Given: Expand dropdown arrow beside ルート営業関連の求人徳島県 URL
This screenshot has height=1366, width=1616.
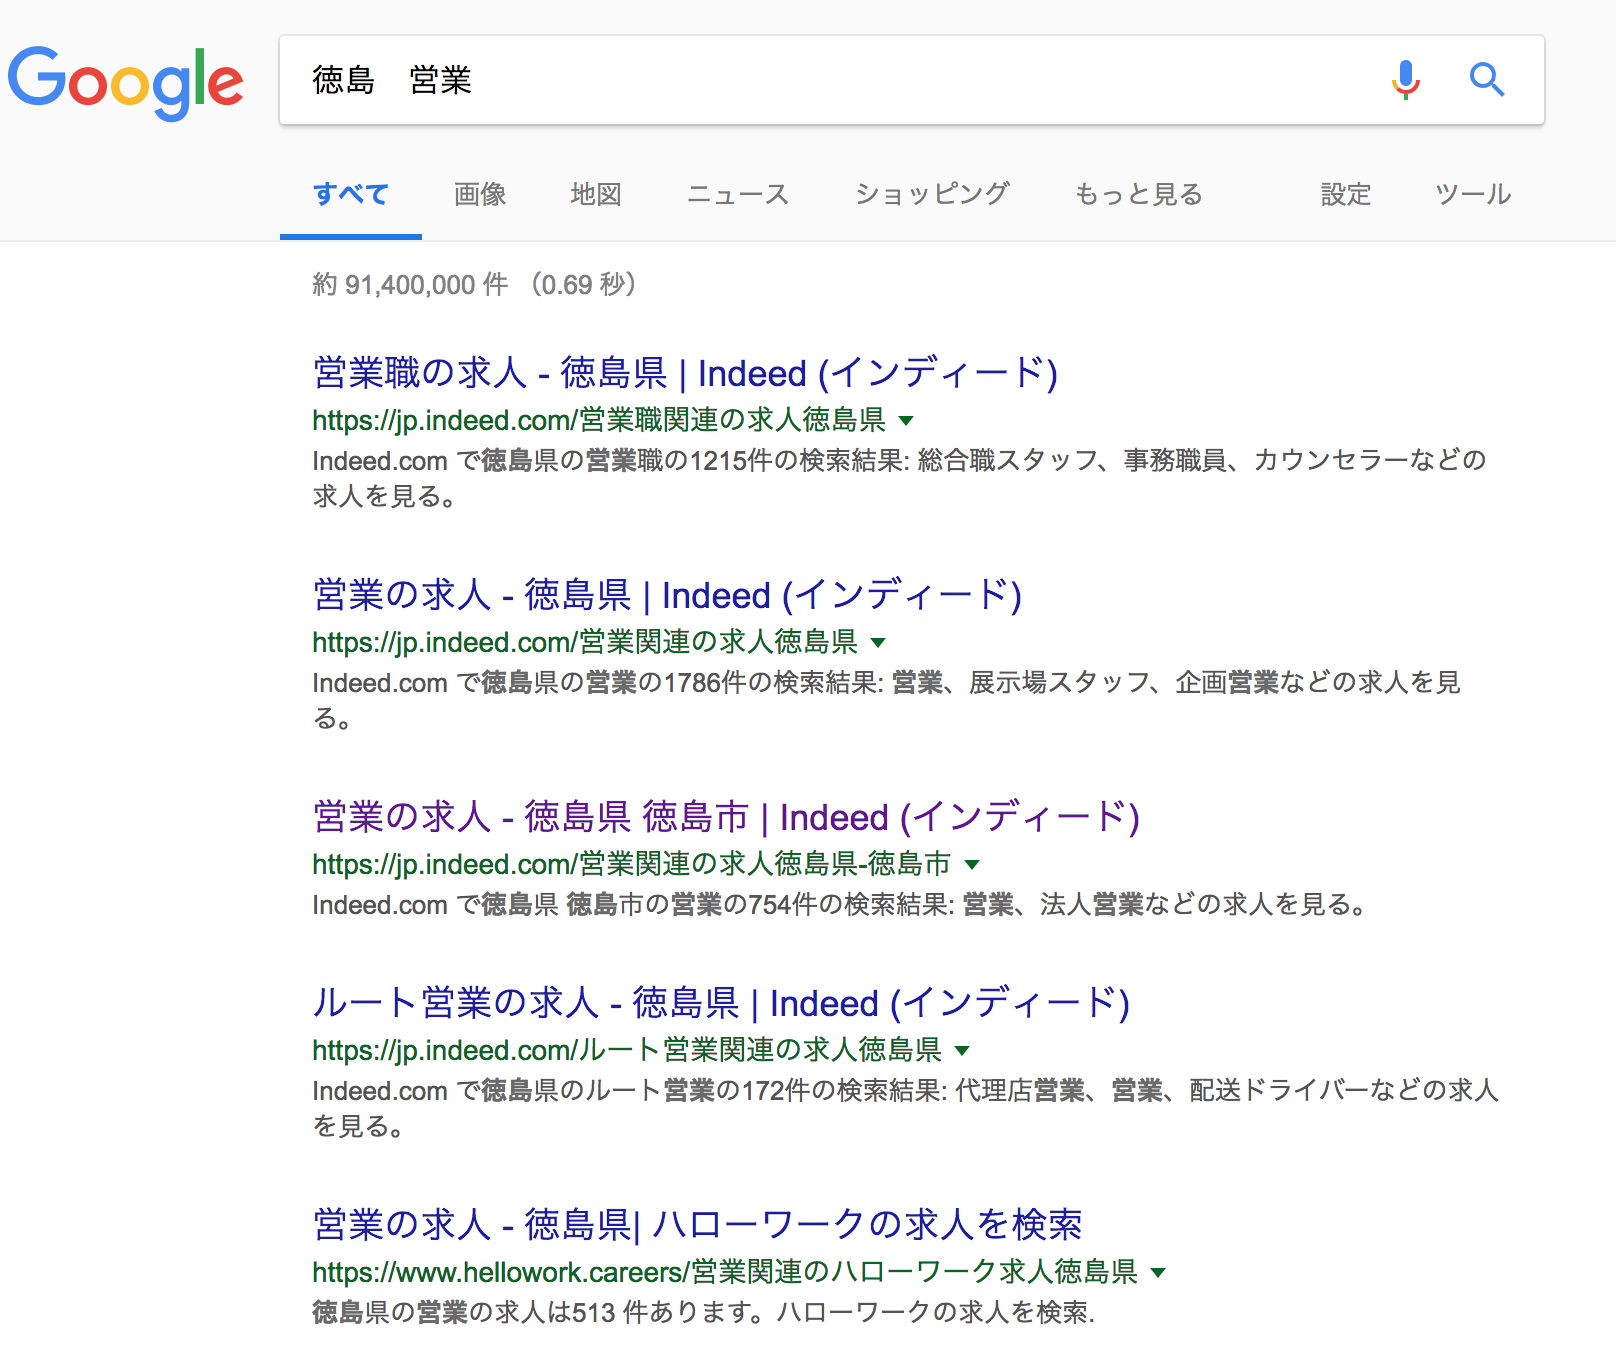Looking at the screenshot, I should (x=962, y=1051).
